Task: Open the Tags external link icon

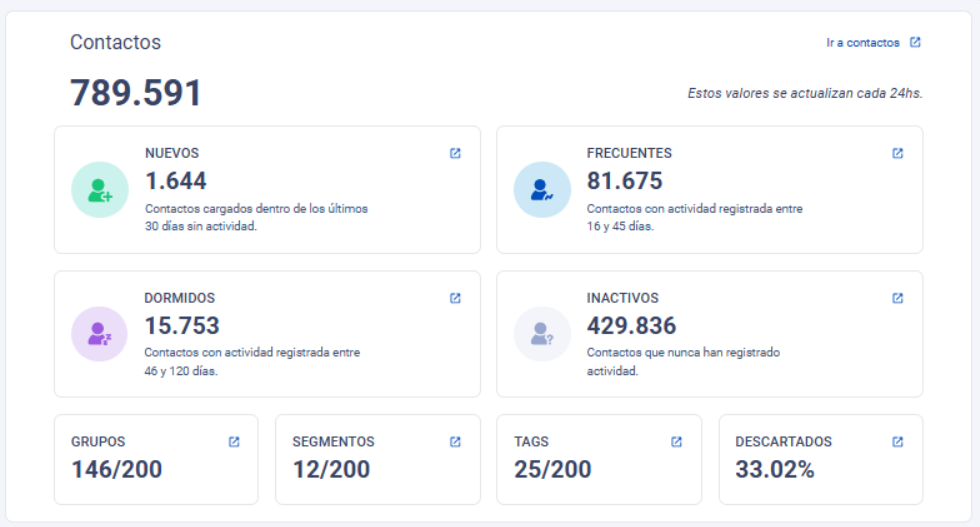Action: [x=676, y=442]
